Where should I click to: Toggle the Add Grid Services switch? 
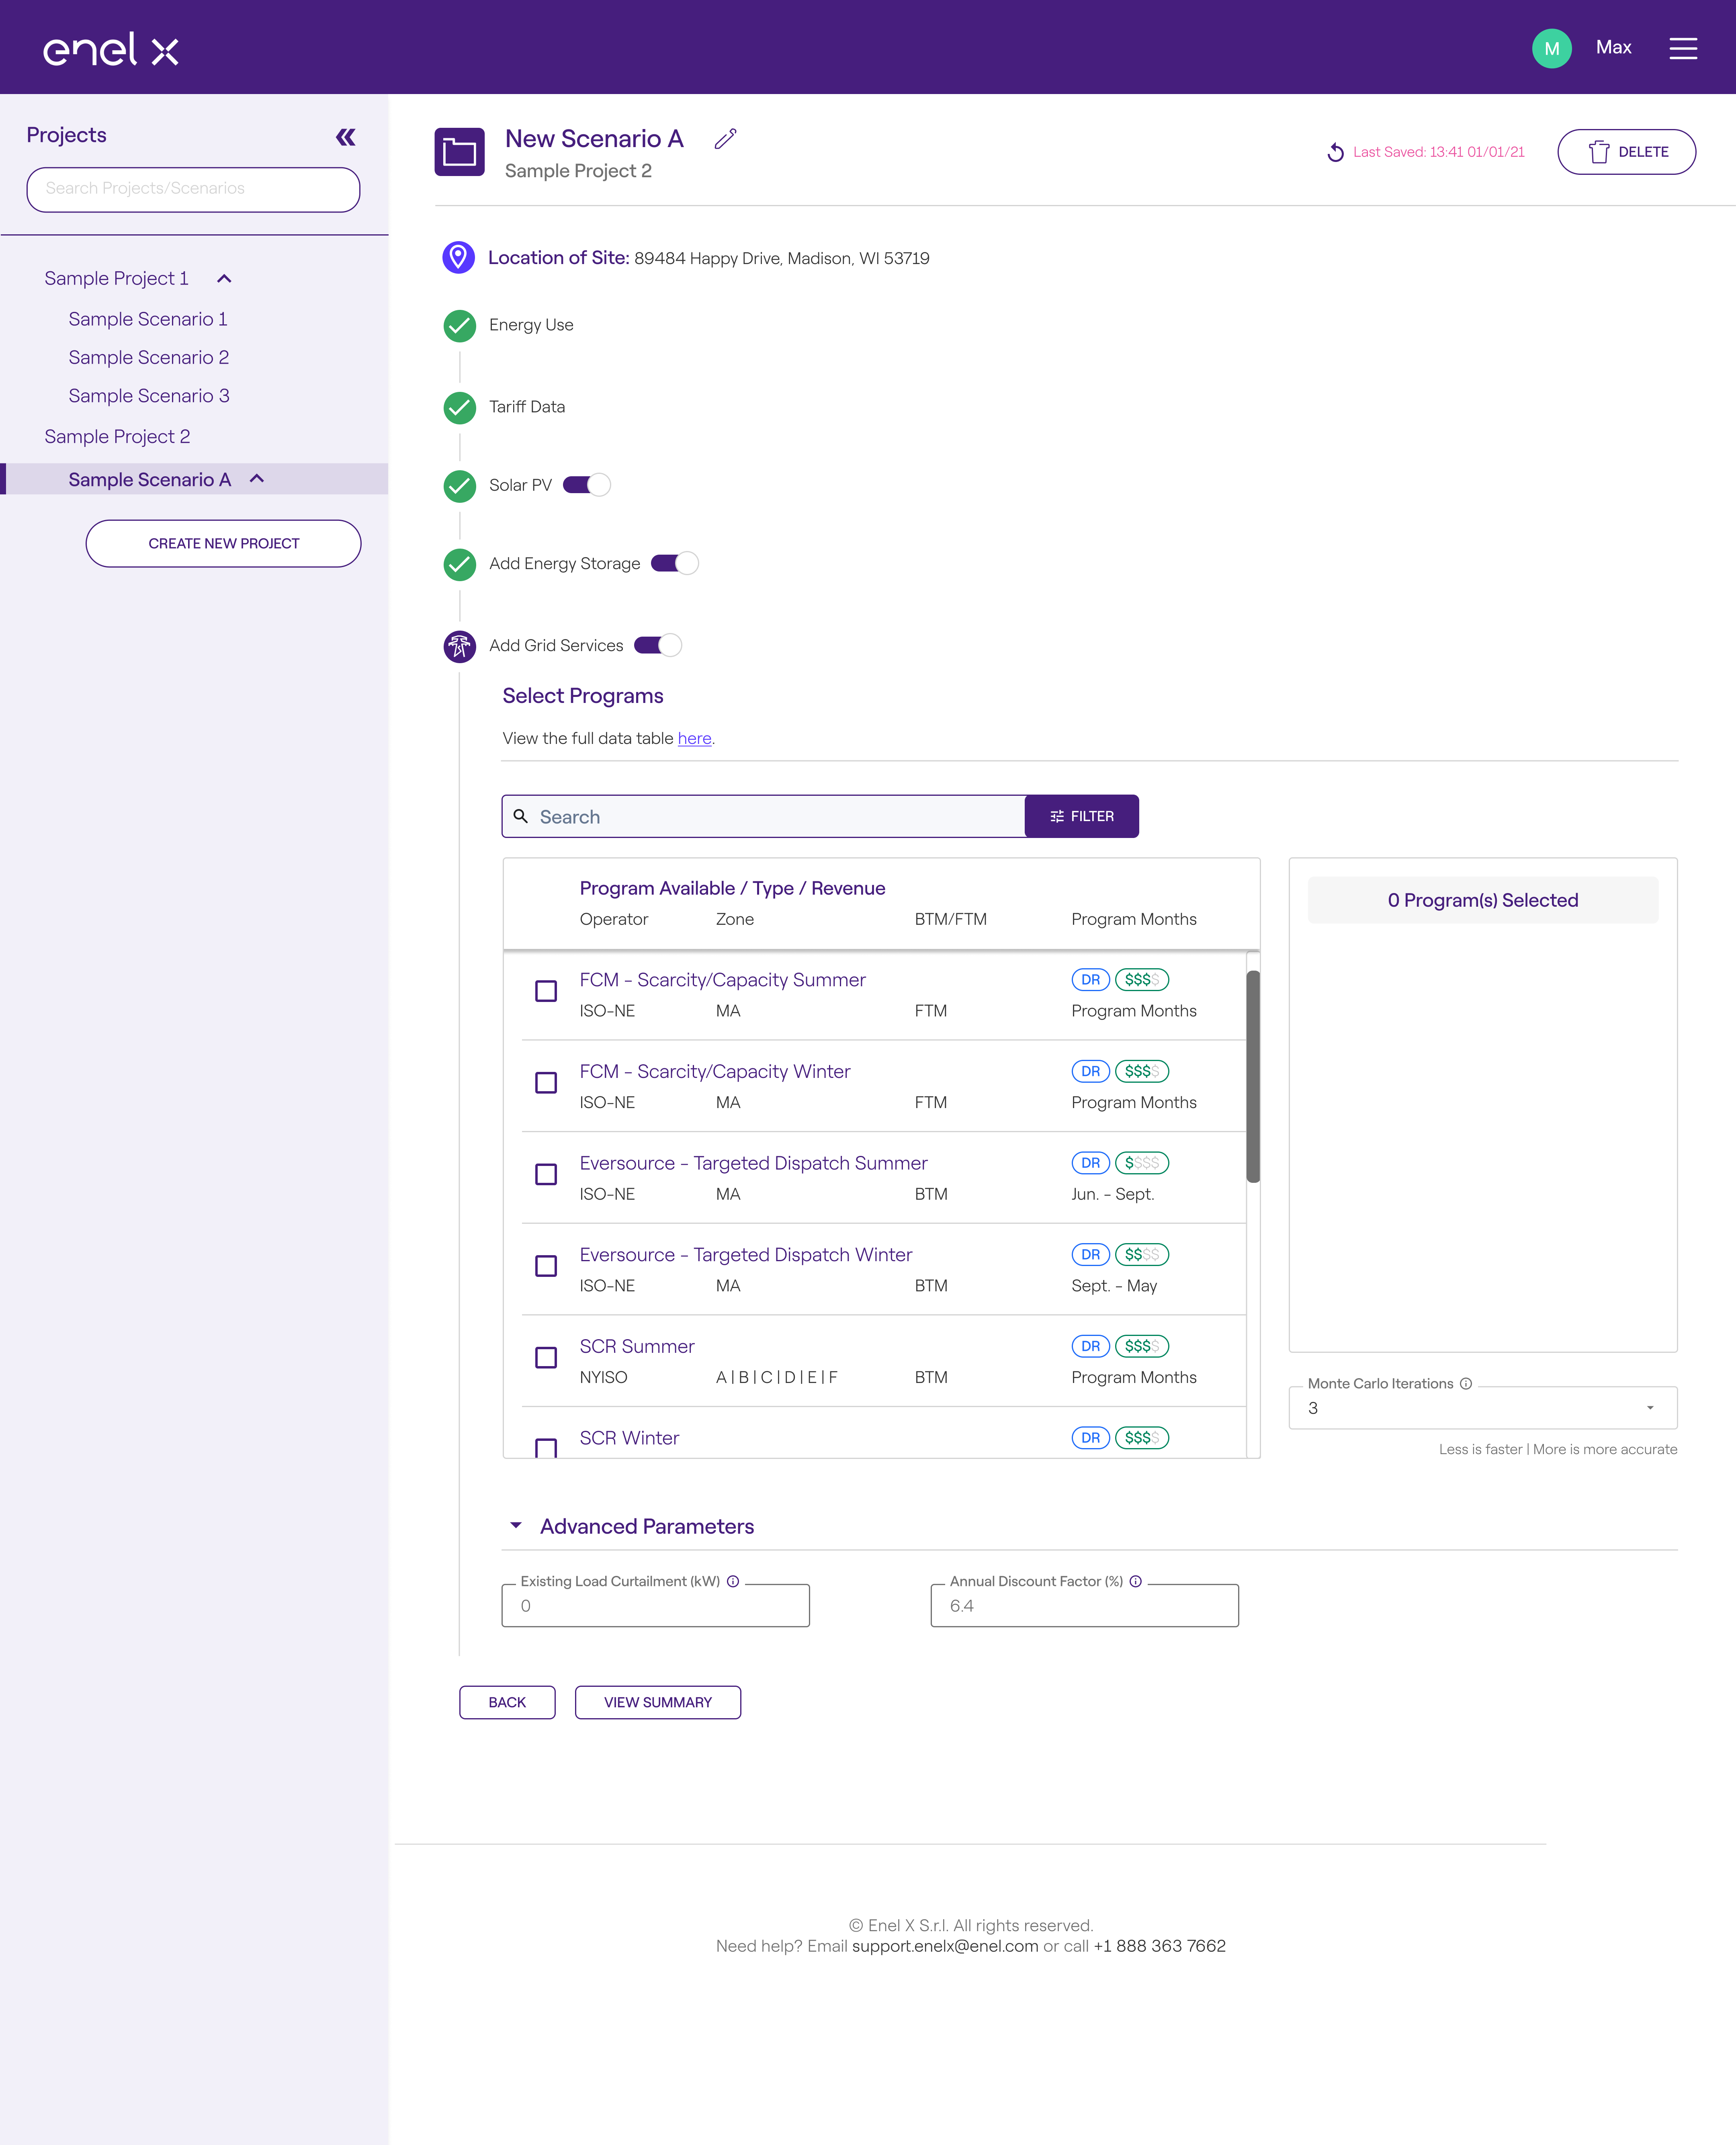658,645
